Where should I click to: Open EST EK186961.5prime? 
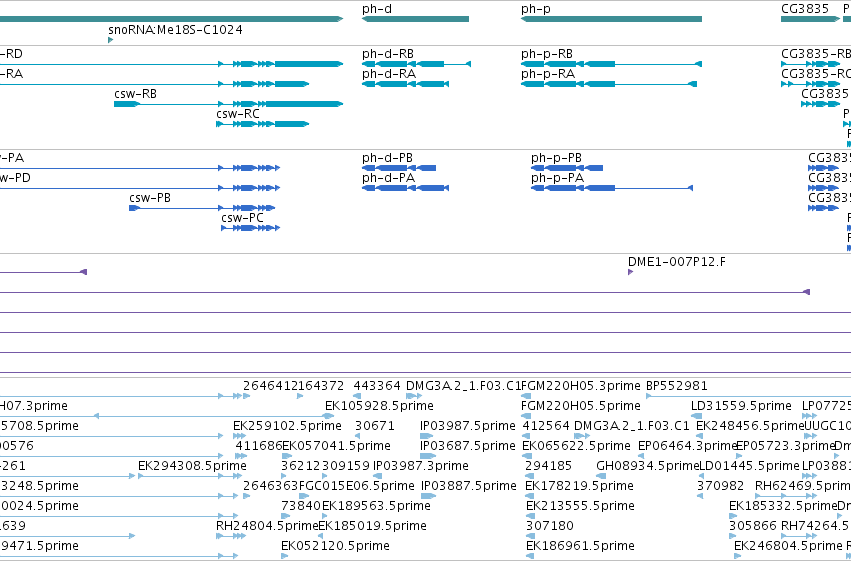click(x=580, y=546)
